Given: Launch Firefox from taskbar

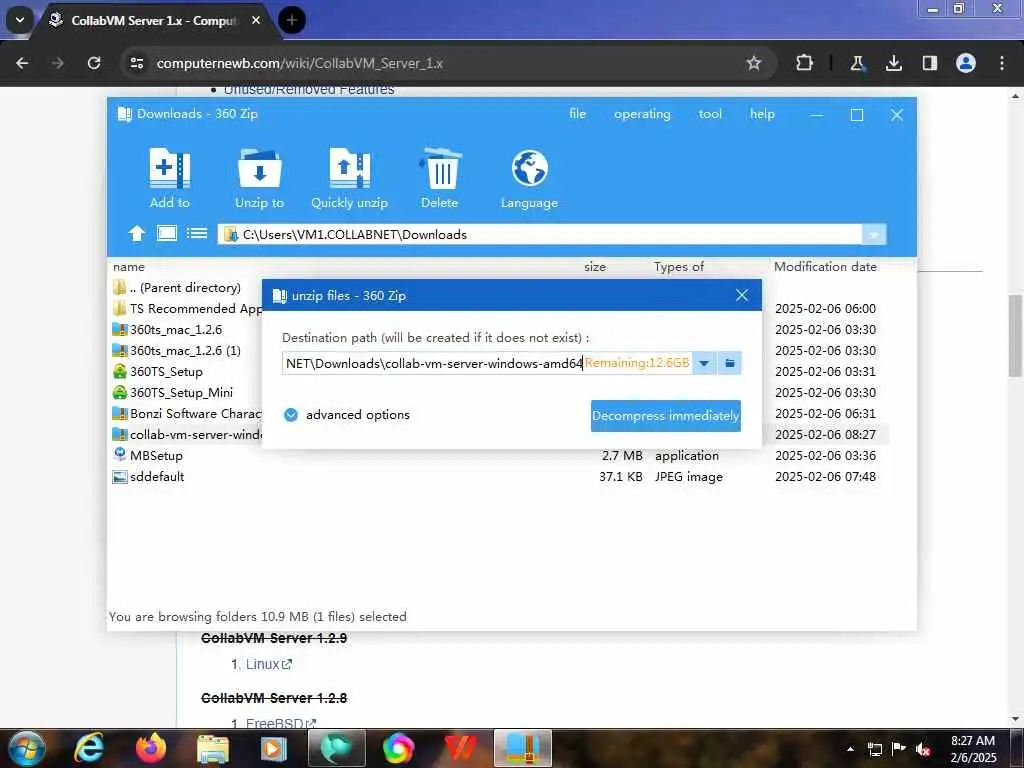Looking at the screenshot, I should coord(151,748).
